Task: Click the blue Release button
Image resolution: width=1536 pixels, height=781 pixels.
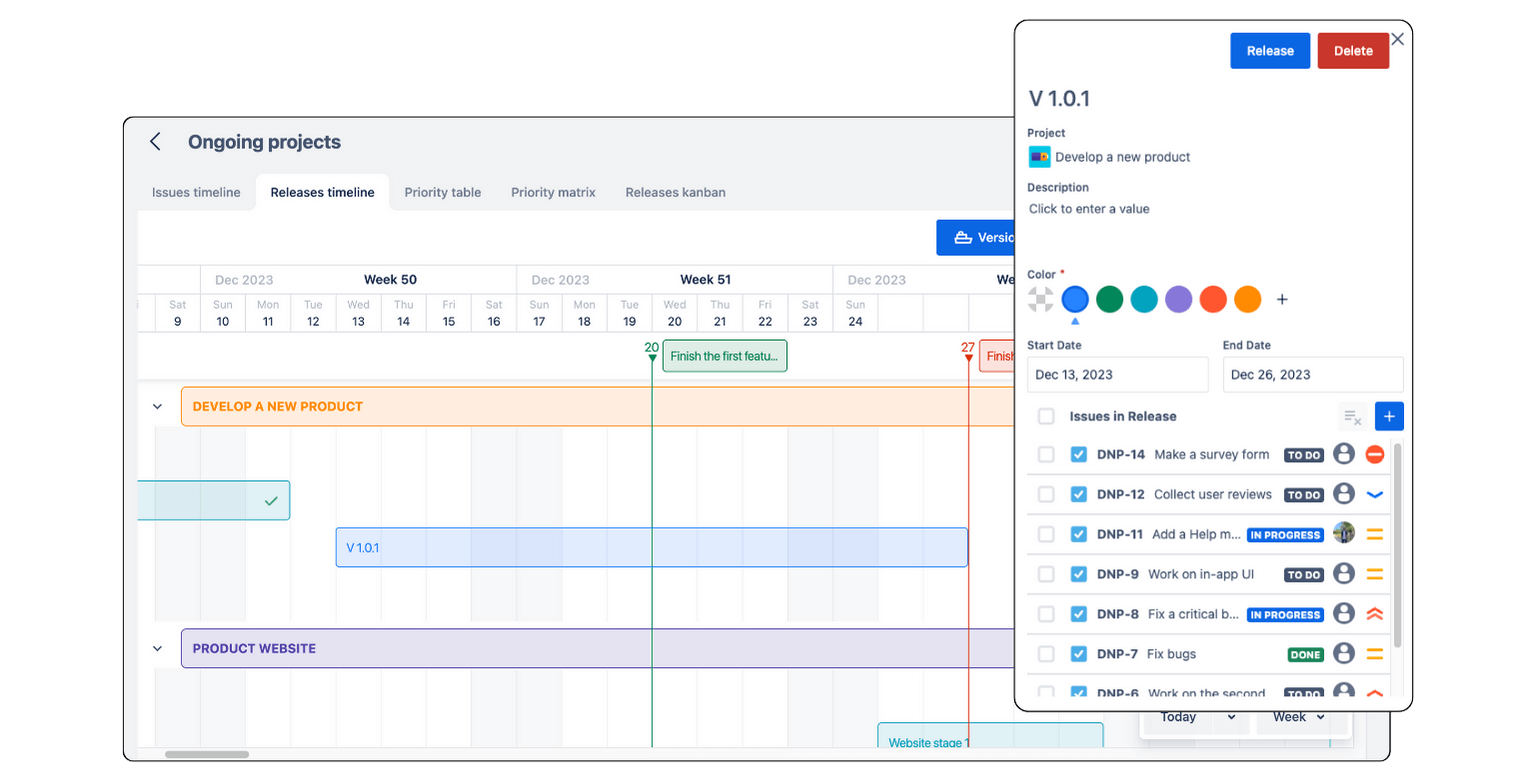Action: tap(1270, 51)
